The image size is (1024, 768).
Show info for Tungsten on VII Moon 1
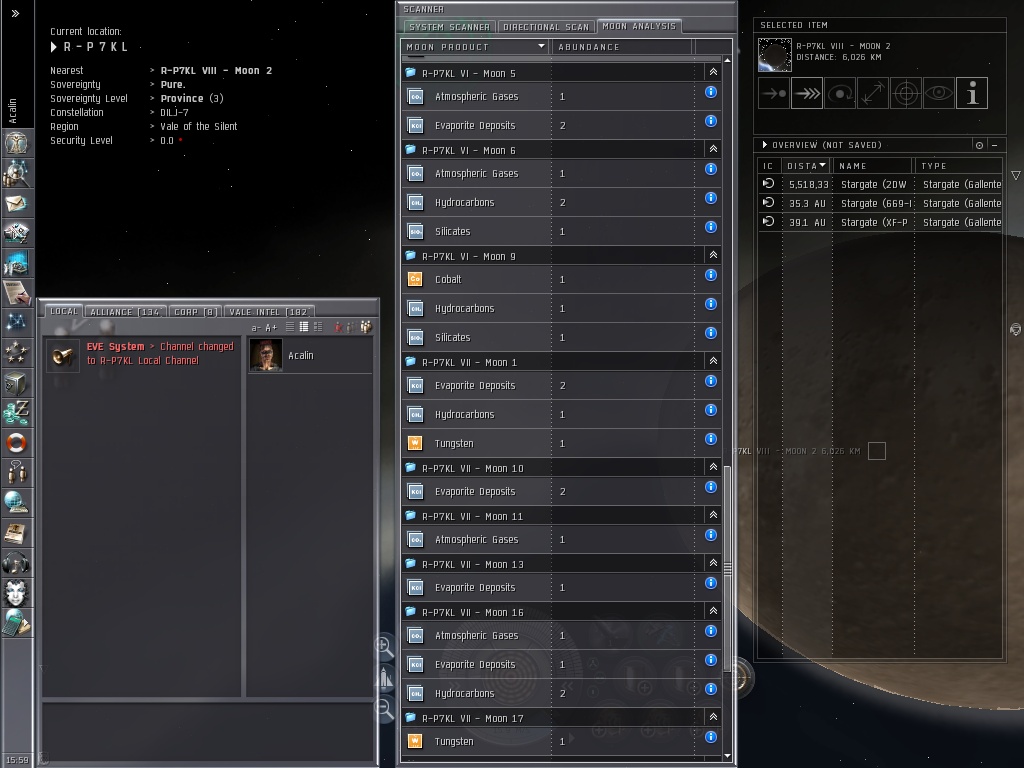click(x=711, y=439)
